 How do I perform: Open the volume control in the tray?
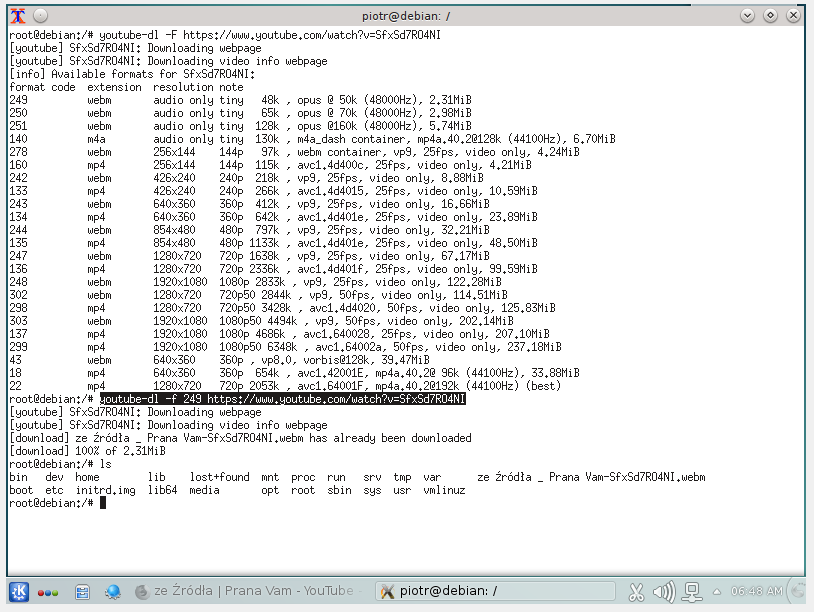[664, 592]
